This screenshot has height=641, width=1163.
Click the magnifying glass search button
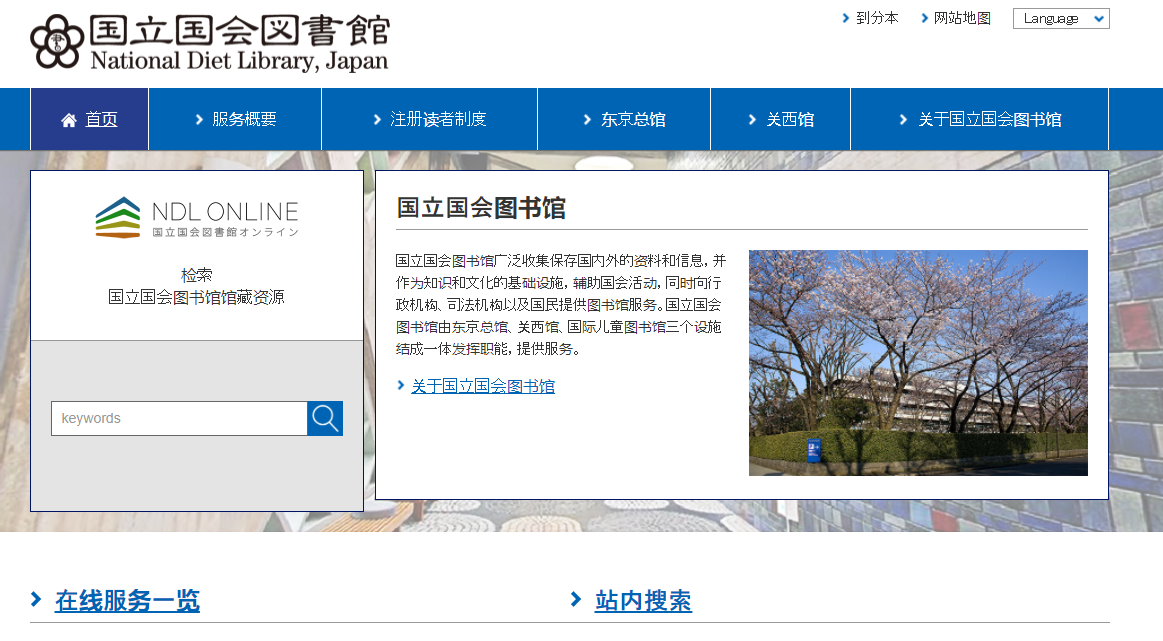(x=325, y=418)
